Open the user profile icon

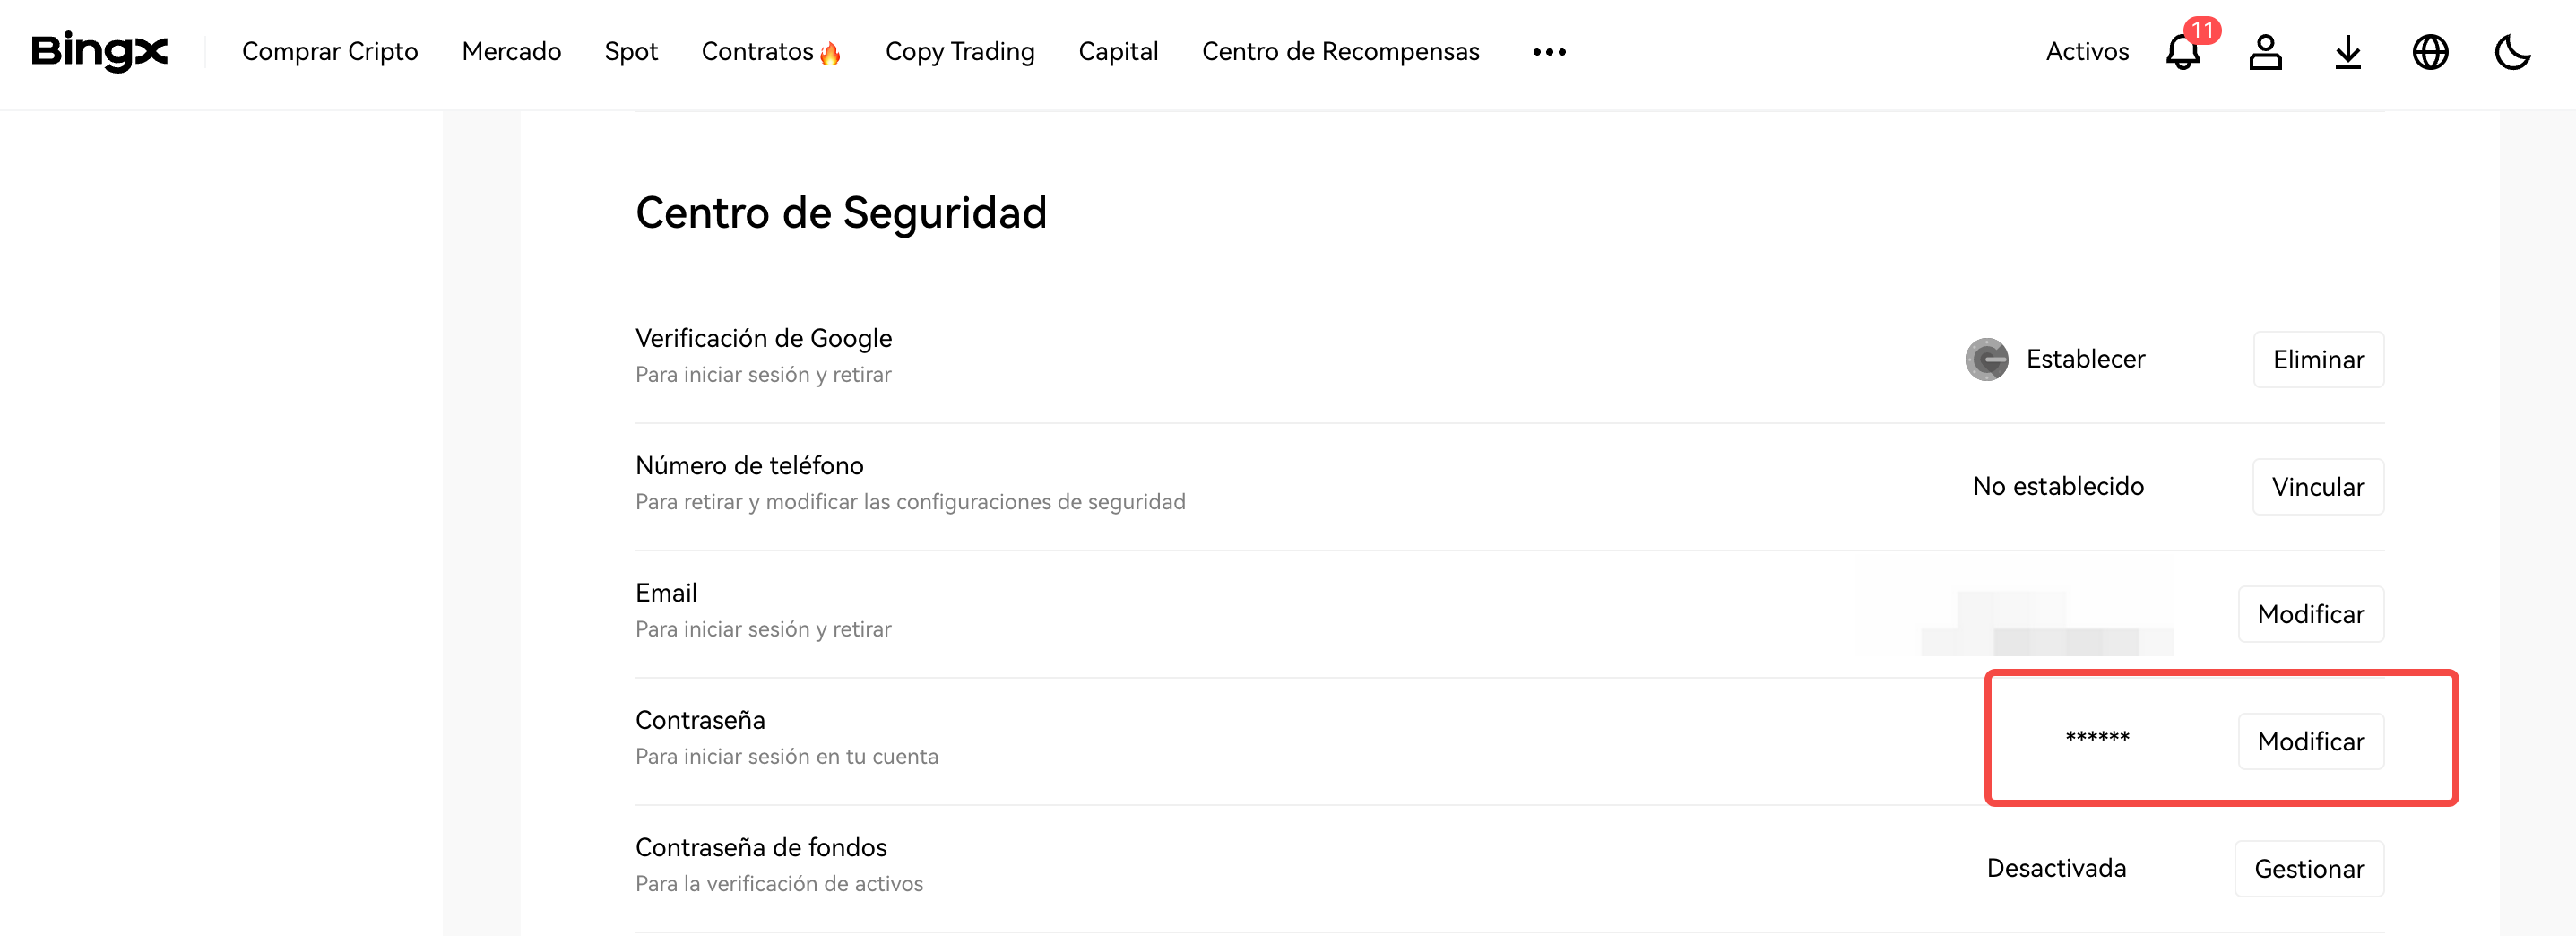[x=2265, y=52]
